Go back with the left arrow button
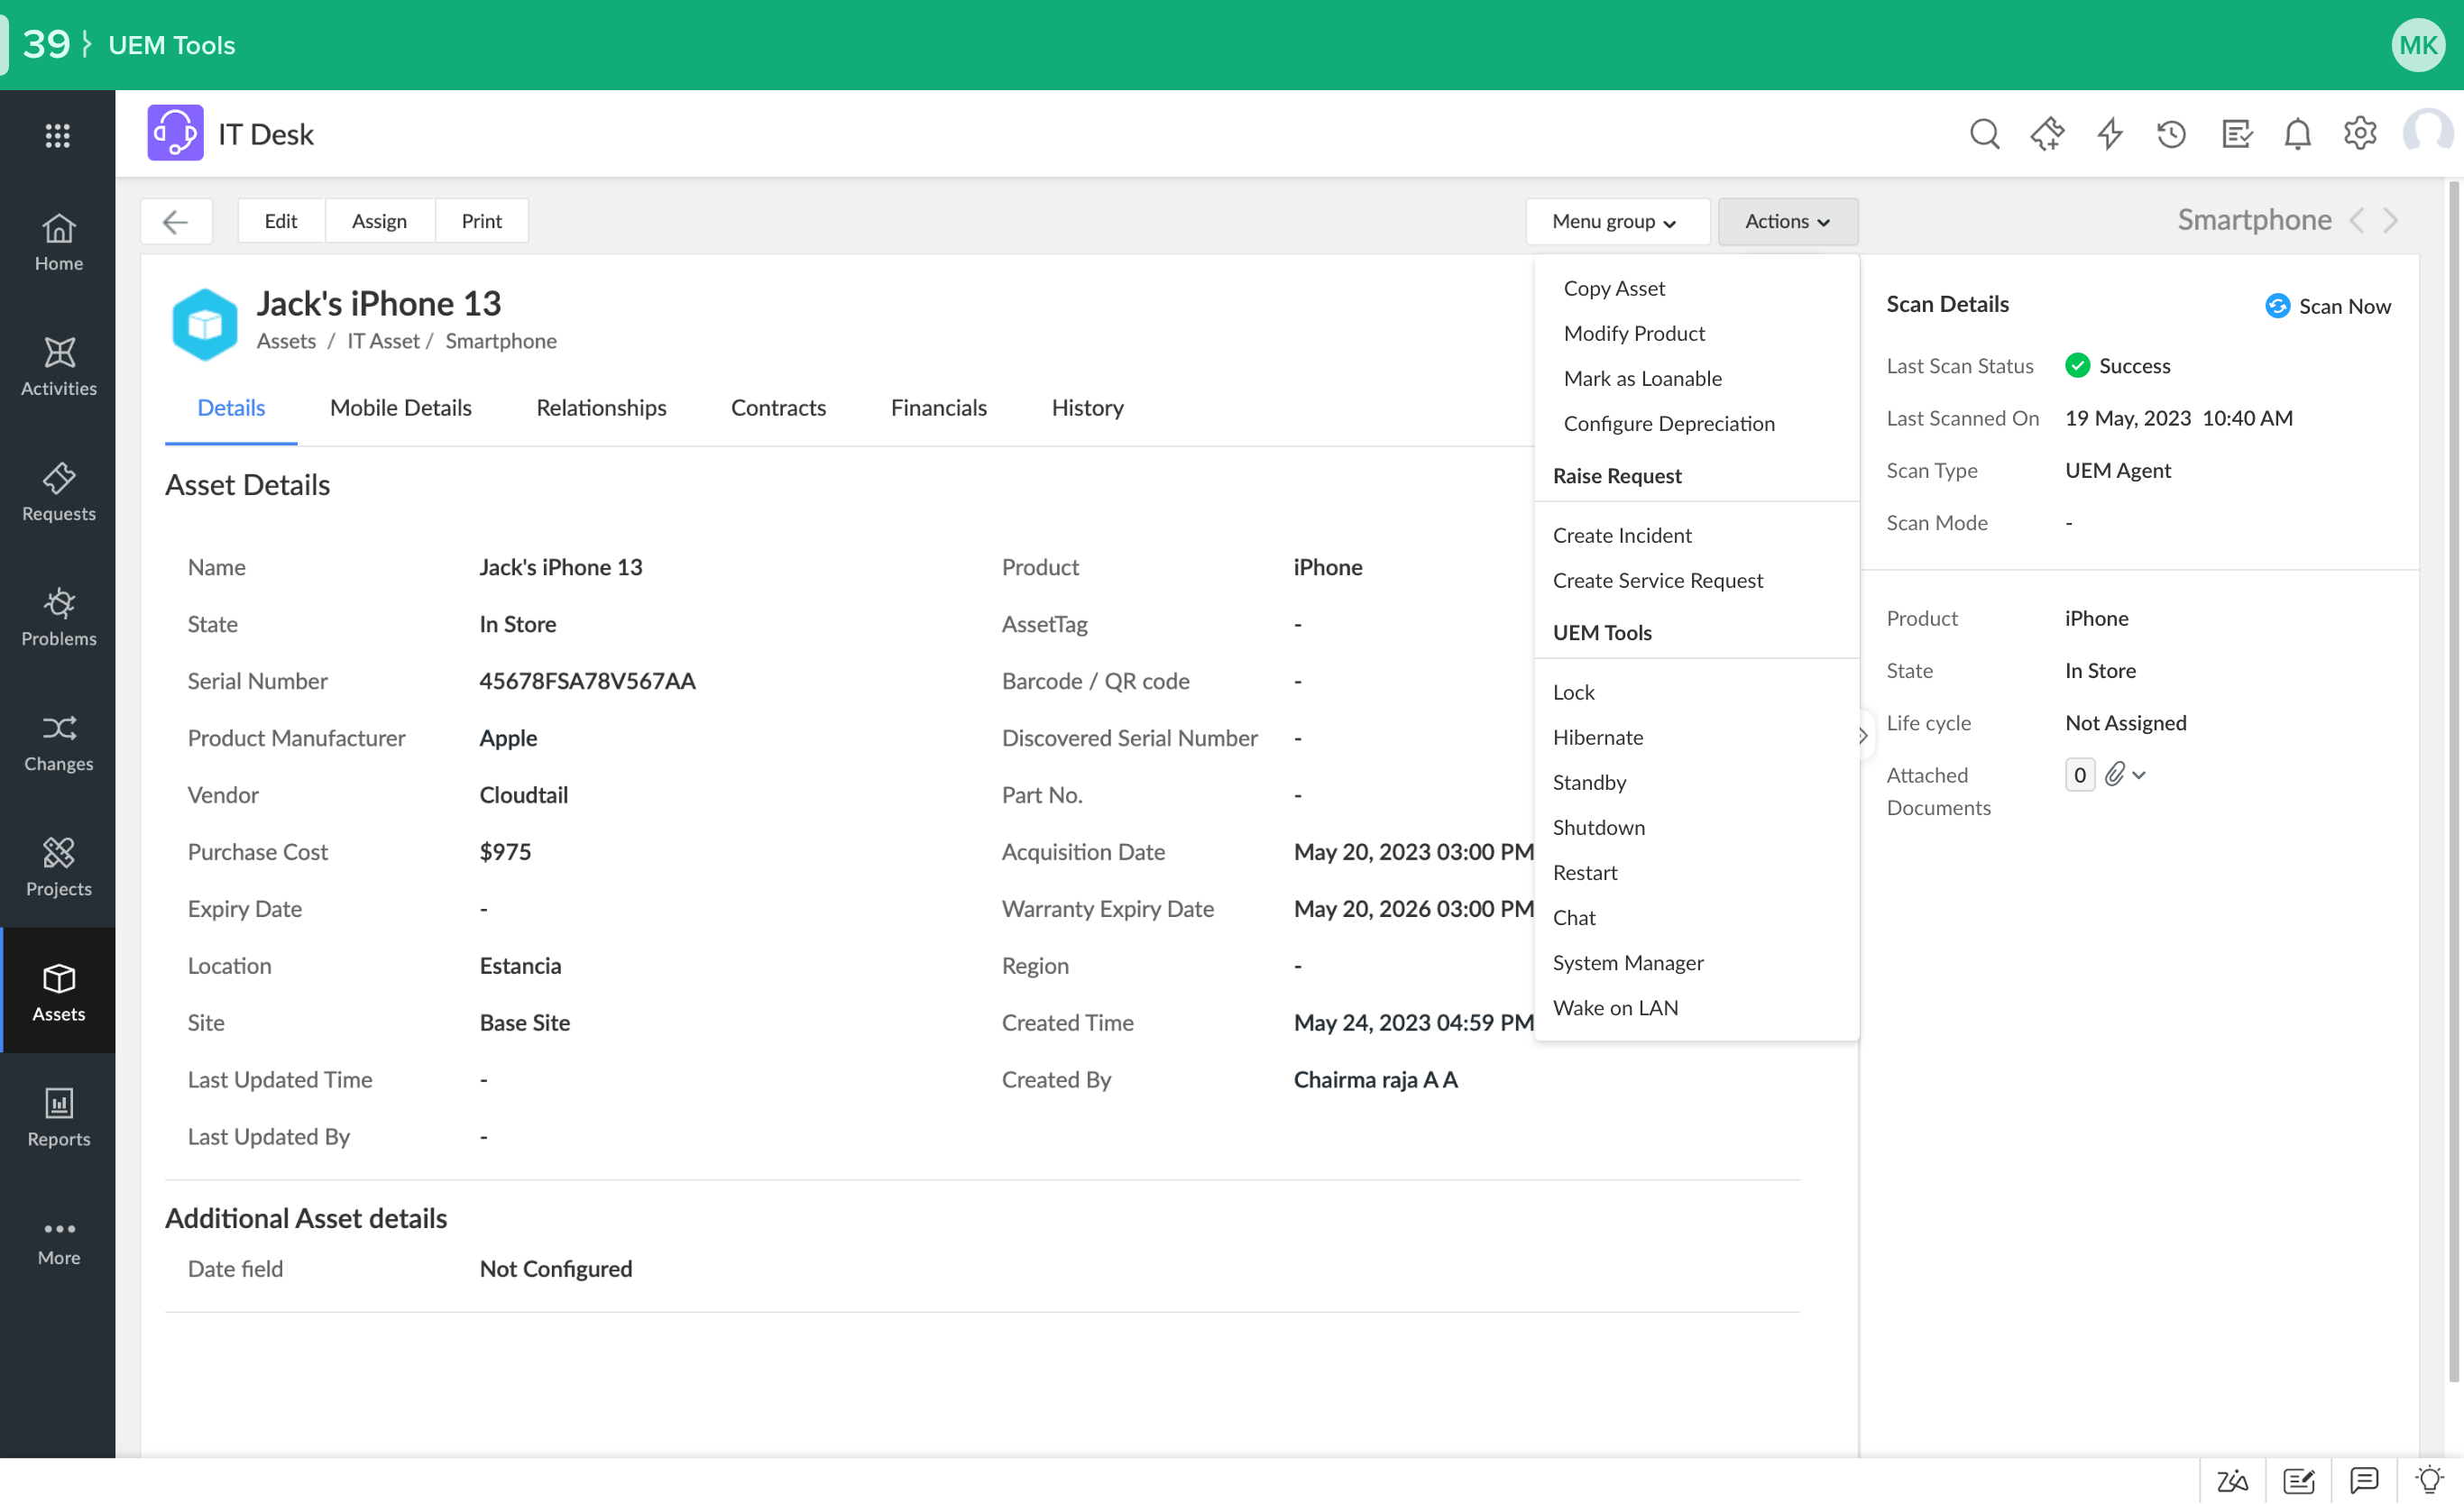 click(x=176, y=221)
